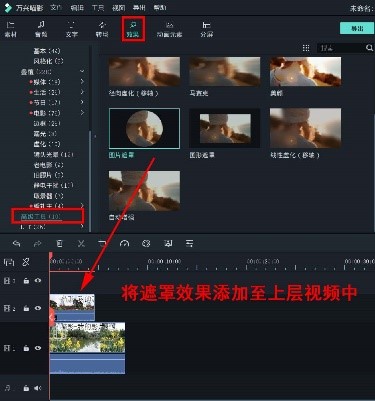Expand the bottom category list arrow

pos(82,227)
